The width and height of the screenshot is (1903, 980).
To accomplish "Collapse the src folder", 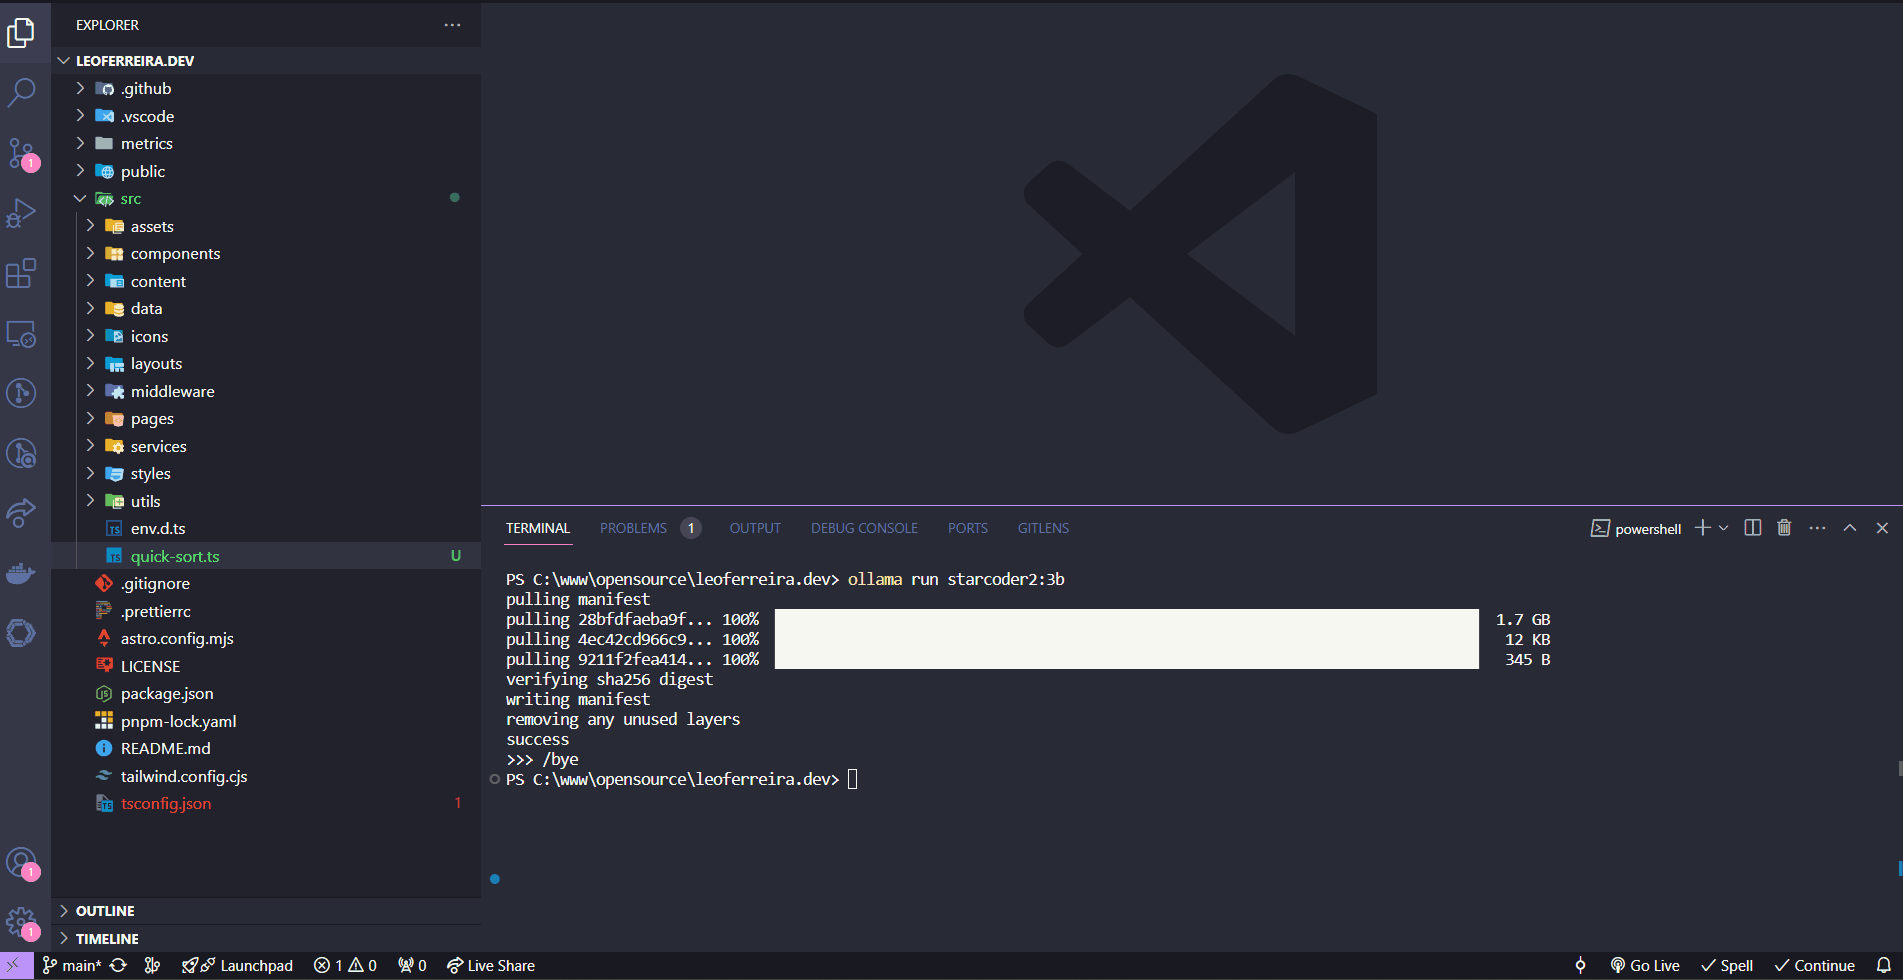I will 266,199.
